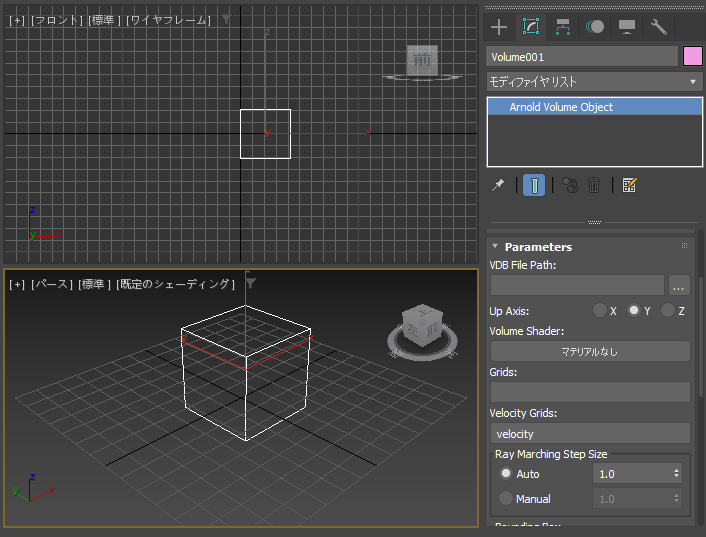Viewport: 706px width, 537px height.
Task: Toggle Show End Result button
Action: (x=534, y=185)
